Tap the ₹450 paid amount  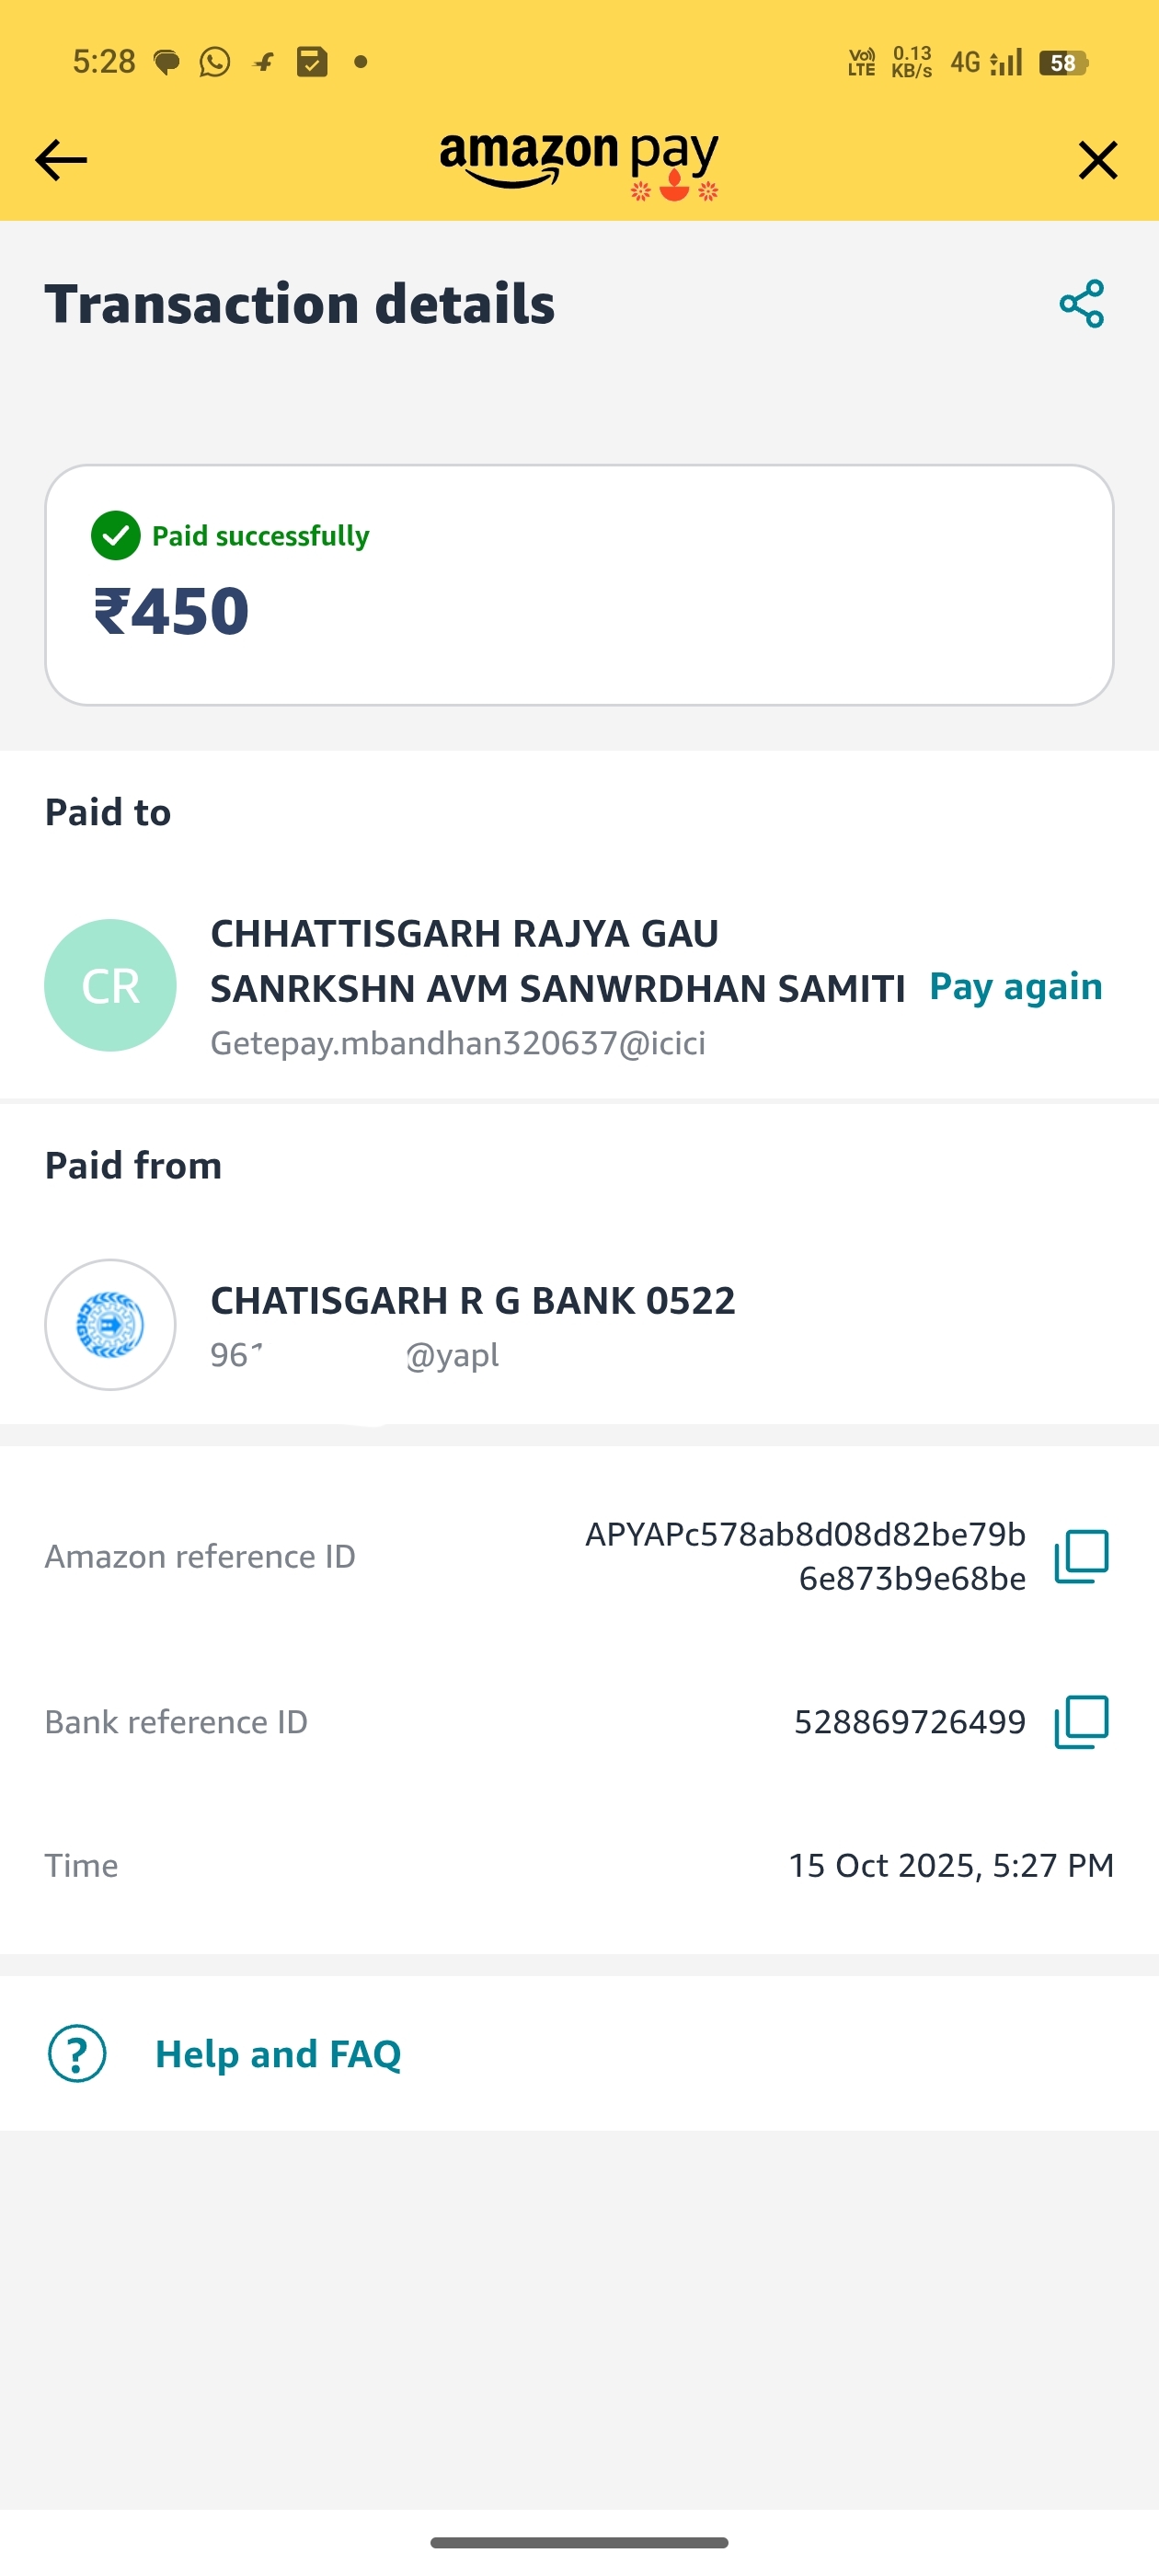point(172,611)
